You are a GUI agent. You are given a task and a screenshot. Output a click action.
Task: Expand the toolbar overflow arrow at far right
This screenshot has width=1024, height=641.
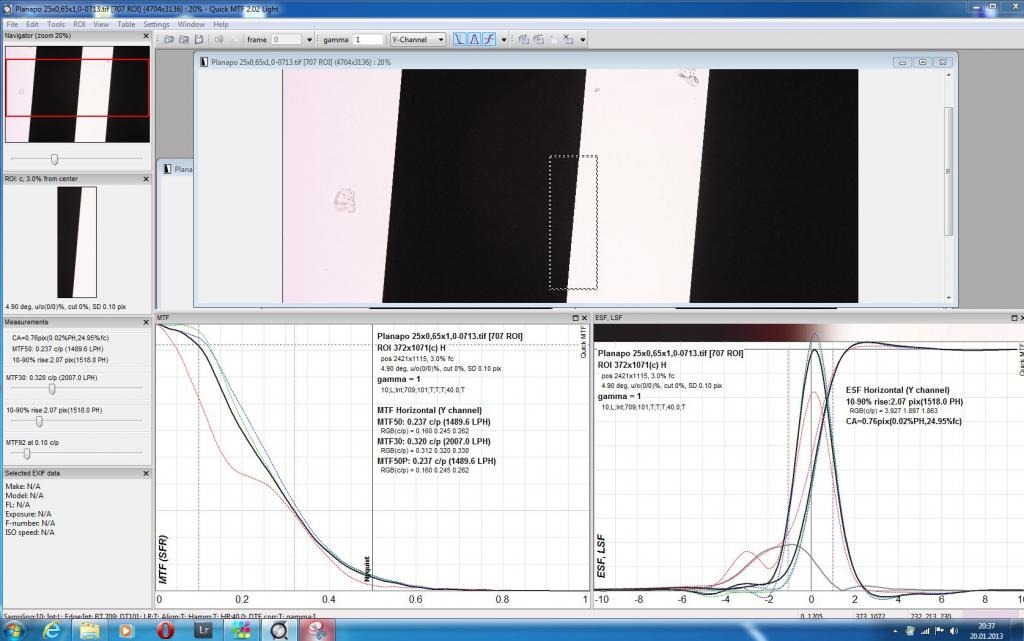pos(582,39)
